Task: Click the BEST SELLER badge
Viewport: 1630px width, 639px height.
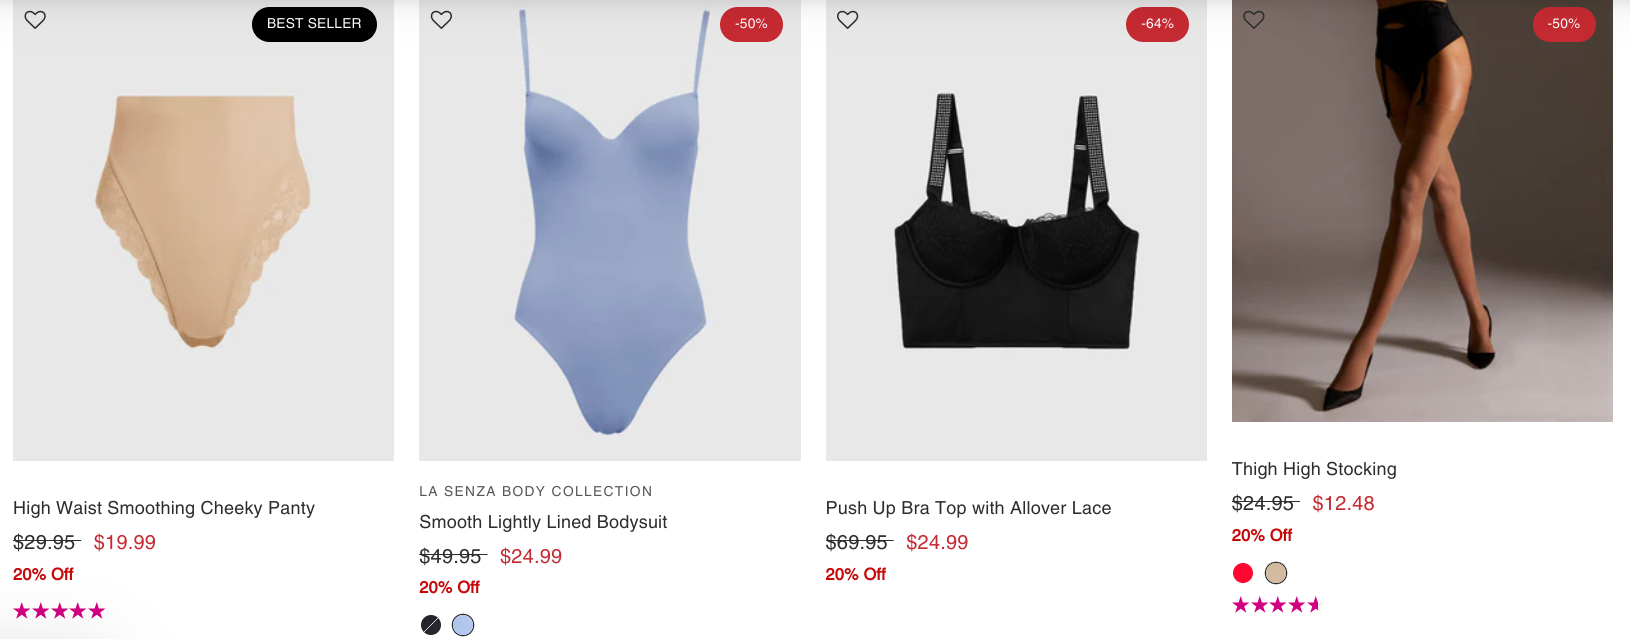Action: tap(314, 24)
